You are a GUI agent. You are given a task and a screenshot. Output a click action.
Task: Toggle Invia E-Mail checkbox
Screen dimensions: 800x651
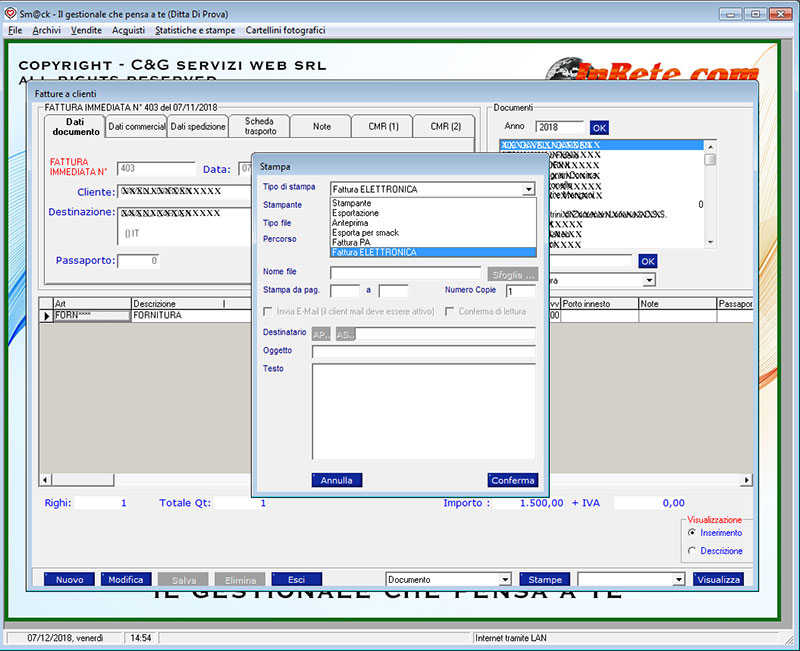[x=267, y=311]
